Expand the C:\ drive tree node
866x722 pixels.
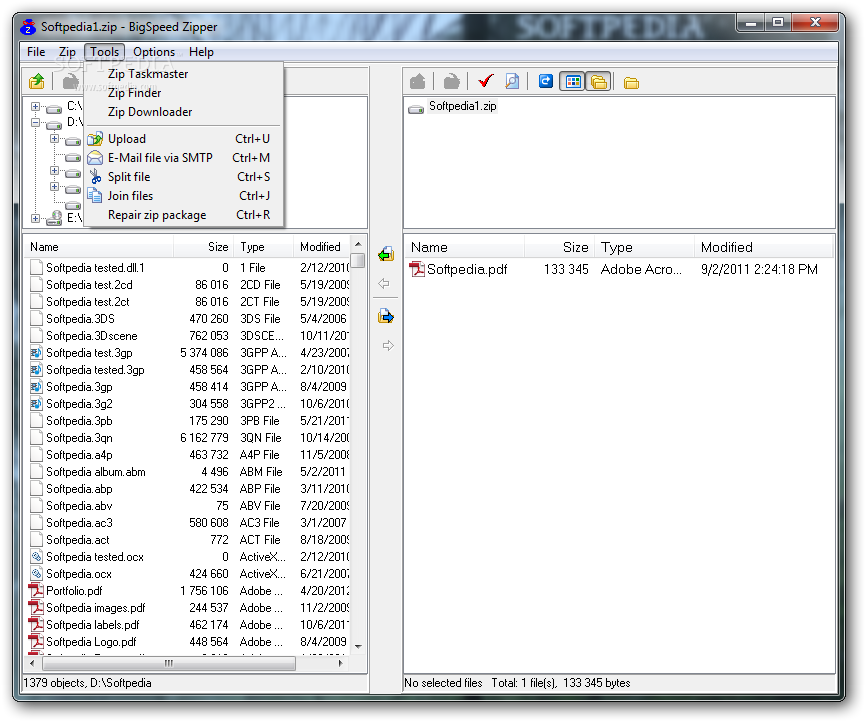(x=35, y=106)
